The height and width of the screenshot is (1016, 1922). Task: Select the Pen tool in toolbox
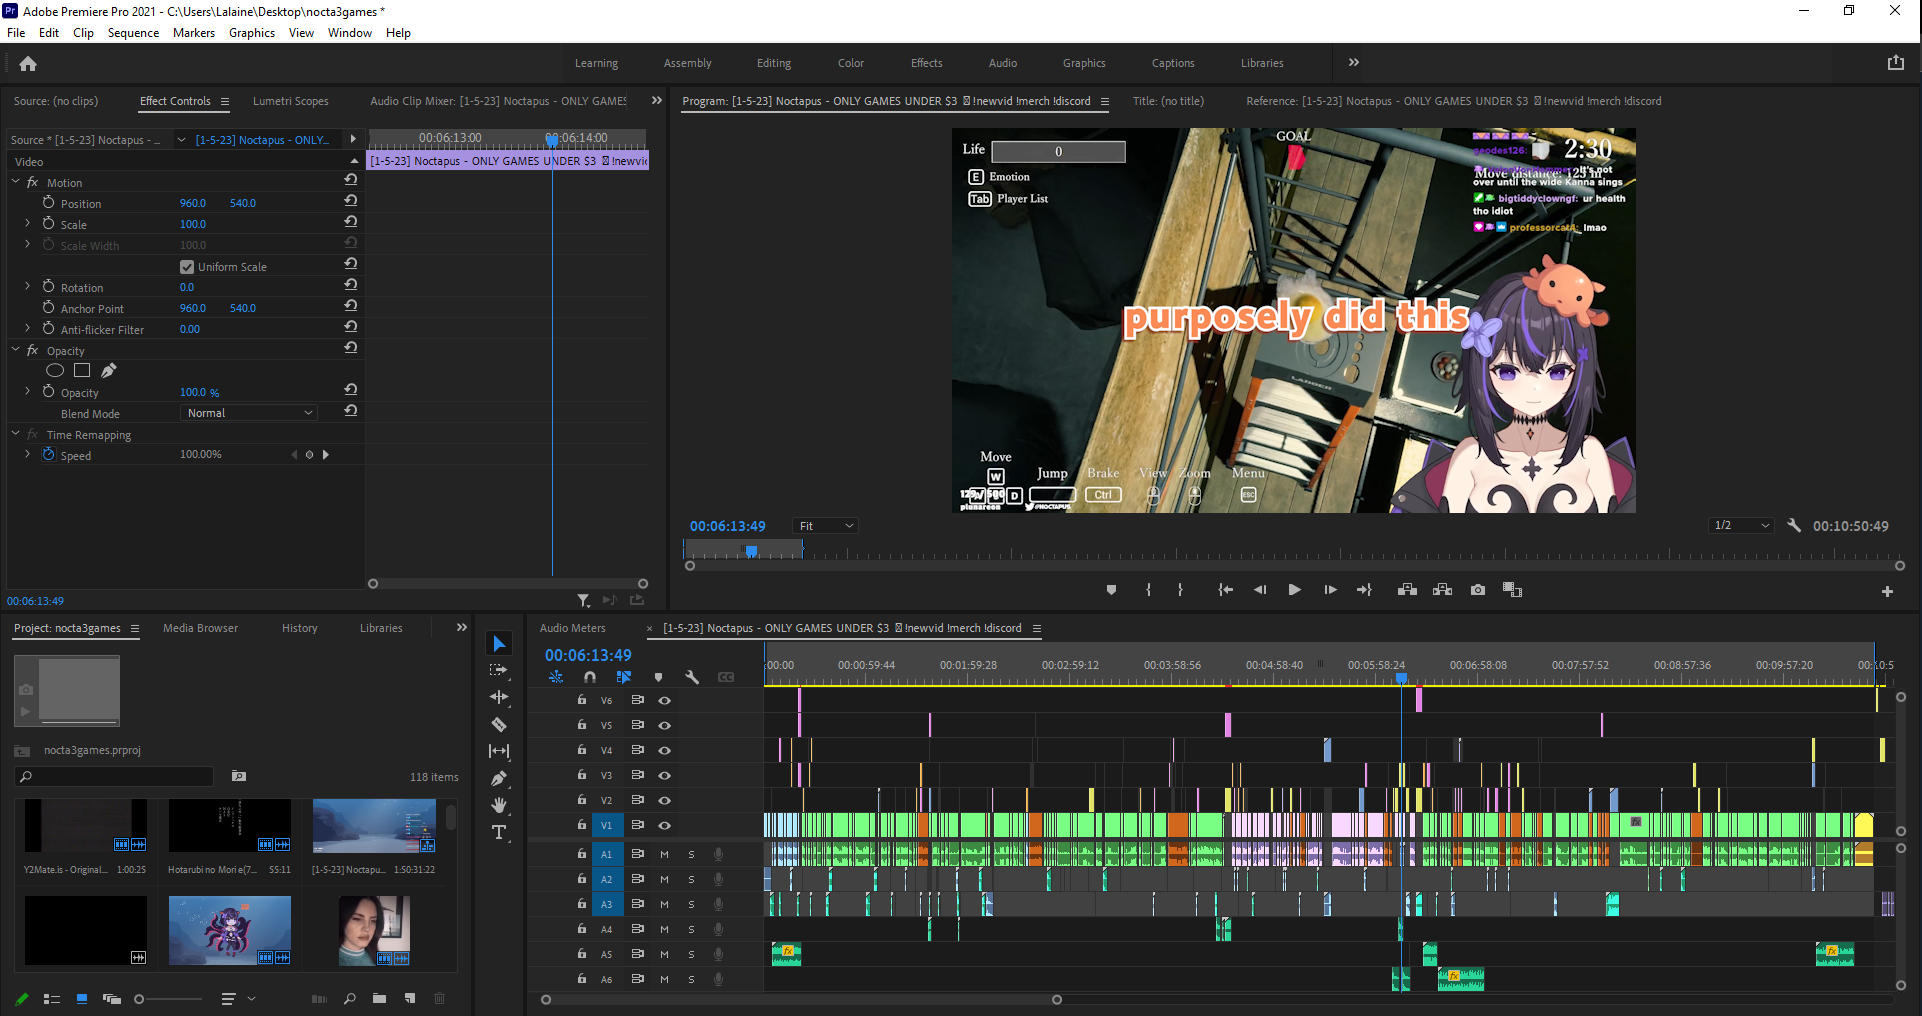click(499, 778)
